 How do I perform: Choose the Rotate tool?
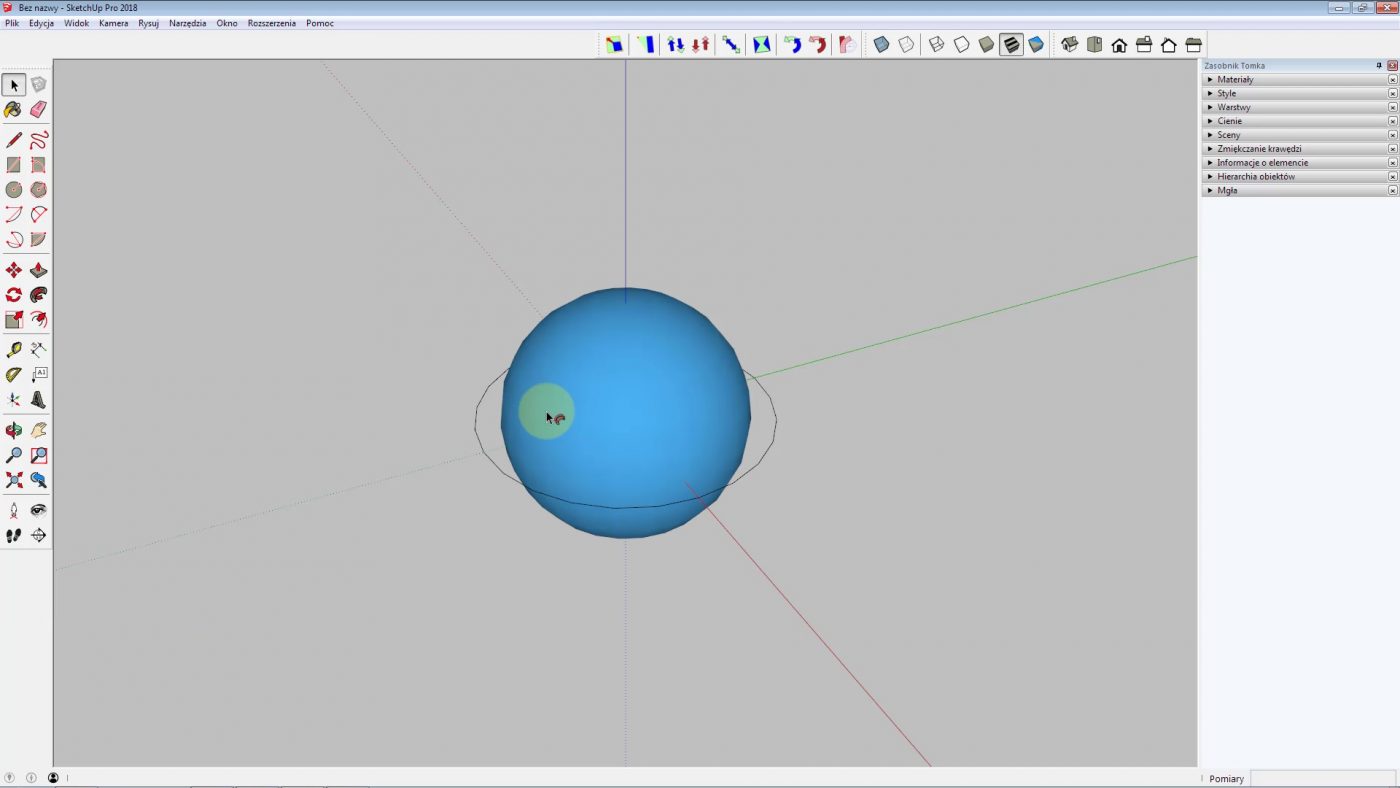13,294
